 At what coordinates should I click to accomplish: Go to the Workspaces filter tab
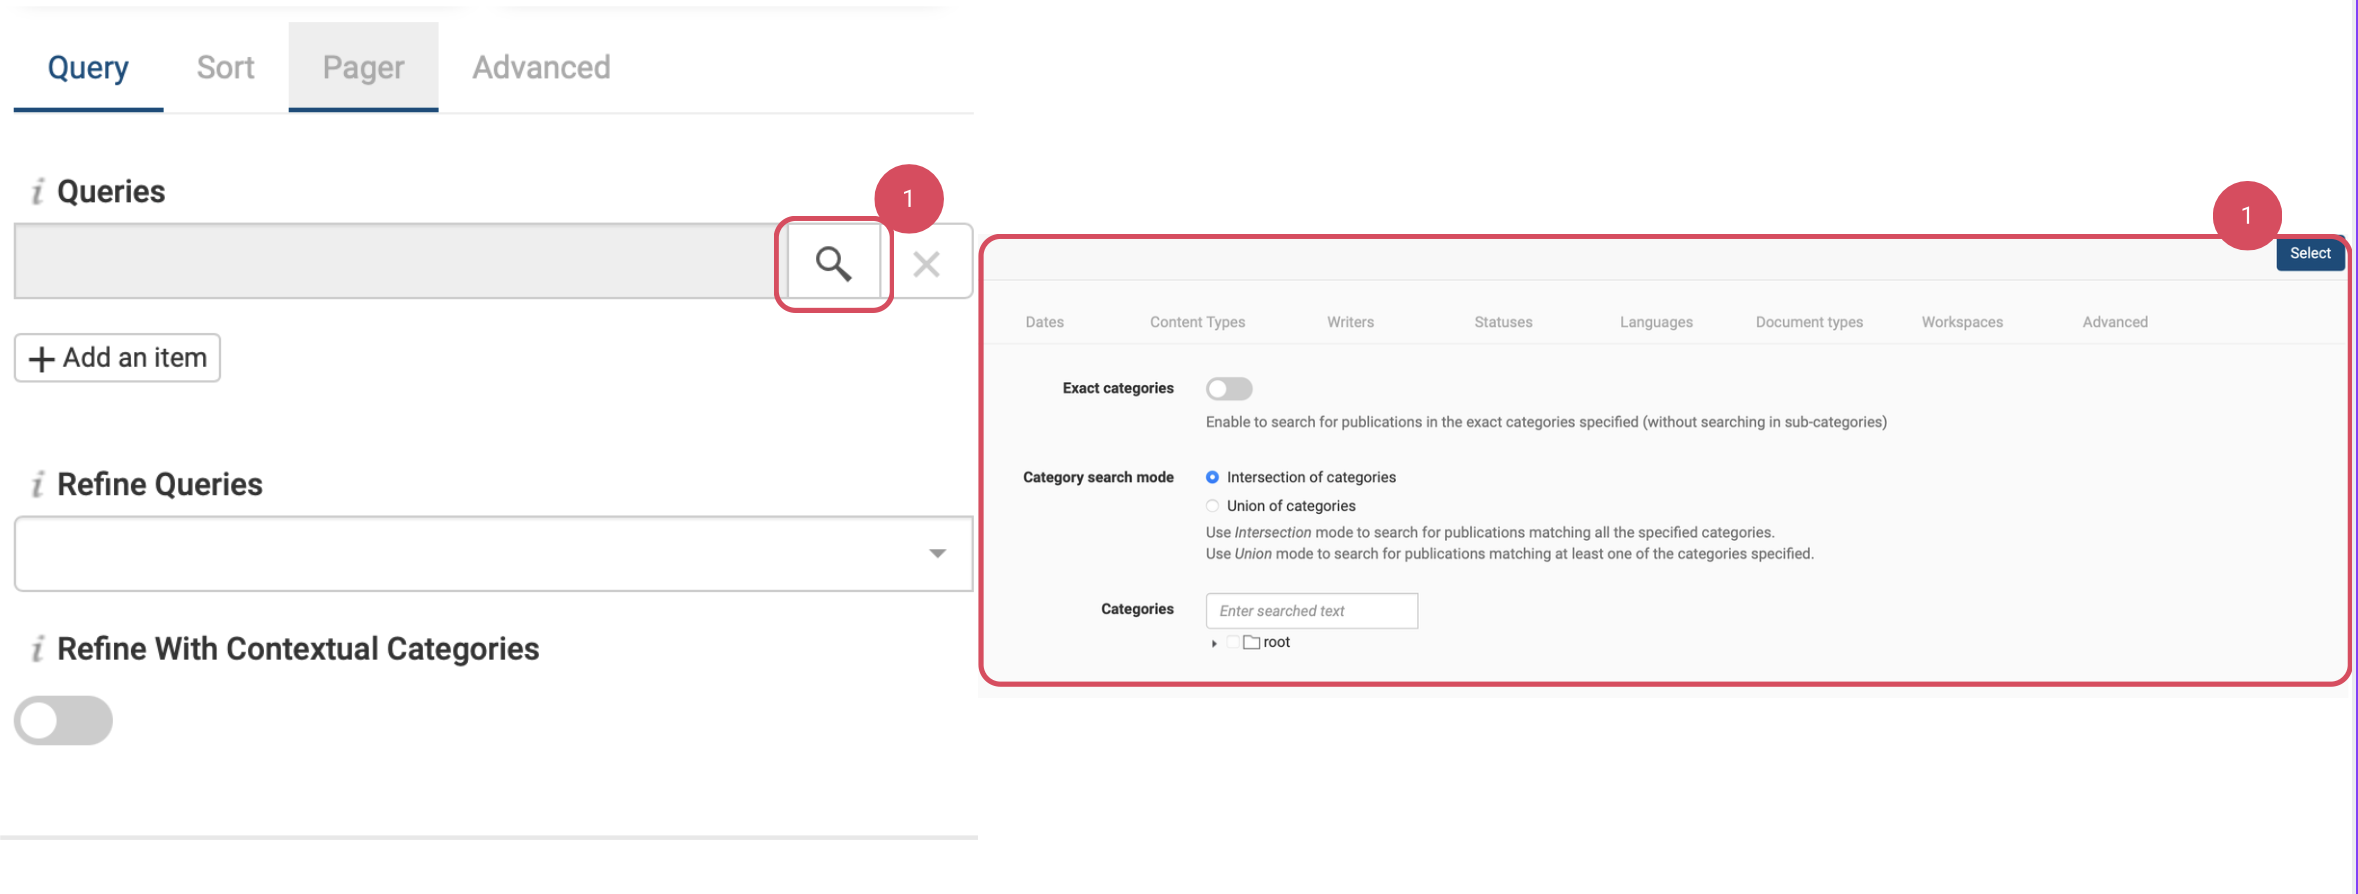pos(1961,322)
